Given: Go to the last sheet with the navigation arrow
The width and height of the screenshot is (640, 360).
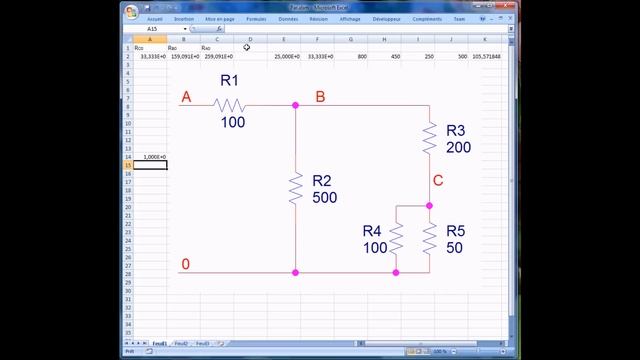Looking at the screenshot, I should pos(144,344).
